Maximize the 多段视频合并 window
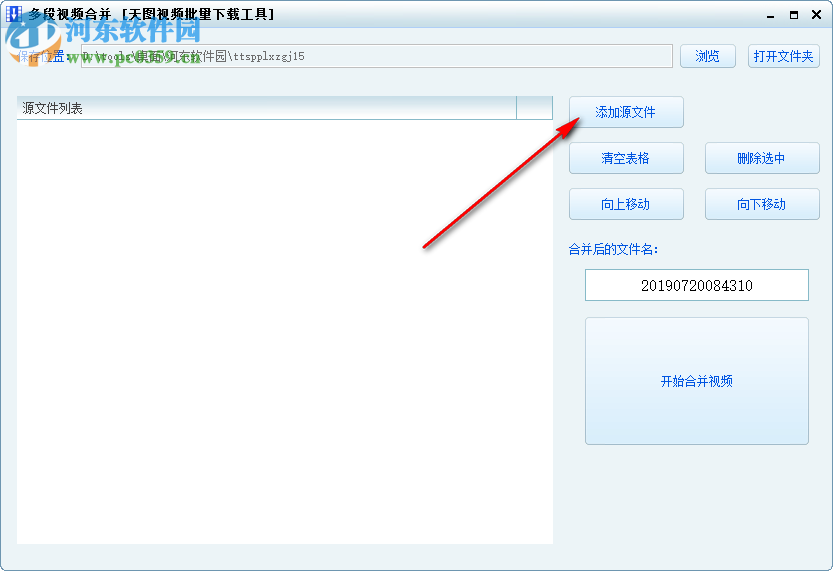833x571 pixels. tap(794, 15)
